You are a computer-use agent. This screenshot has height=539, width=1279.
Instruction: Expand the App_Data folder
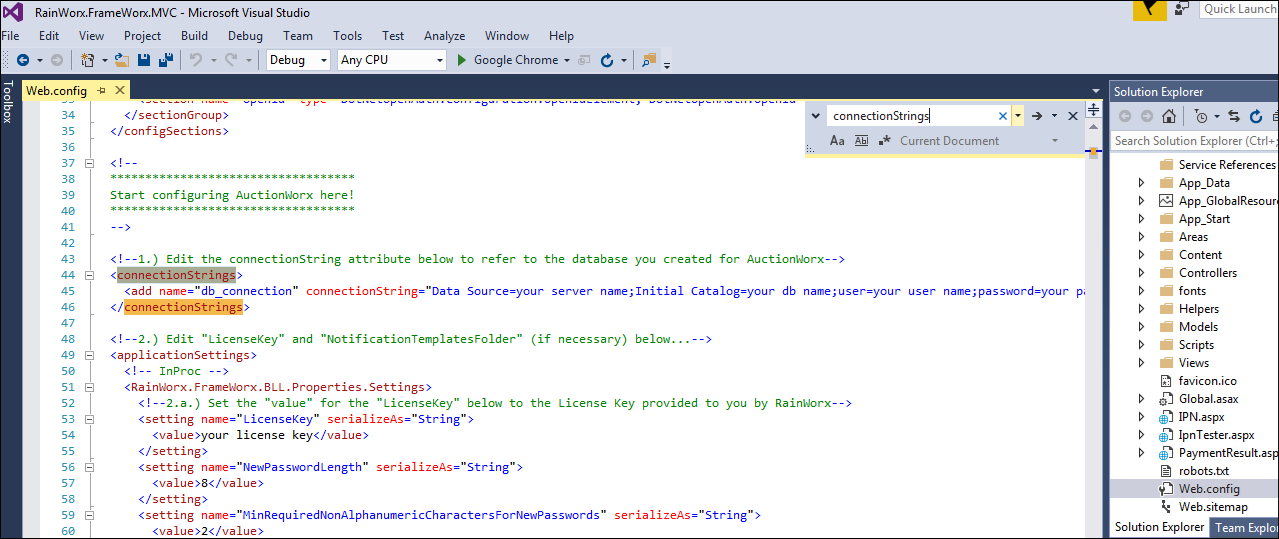point(1142,183)
